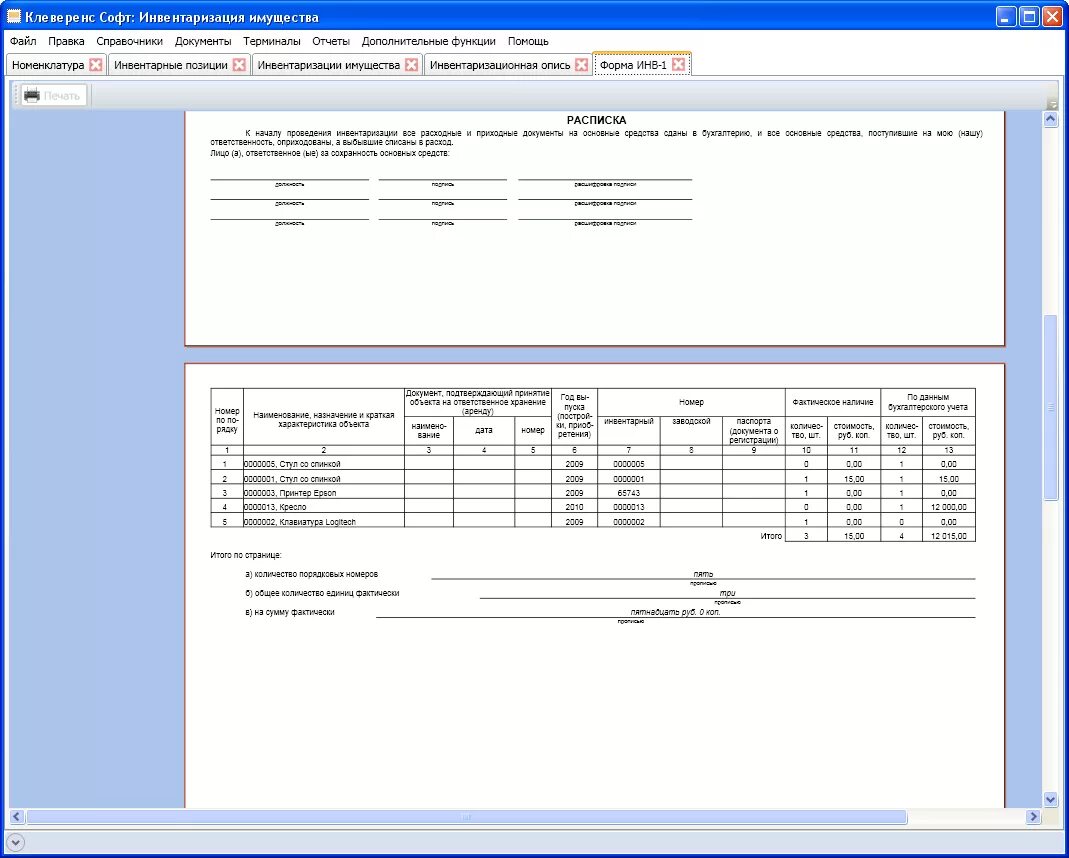The width and height of the screenshot is (1069, 858).
Task: Click 'Год выпуска' column header
Action: coord(574,416)
